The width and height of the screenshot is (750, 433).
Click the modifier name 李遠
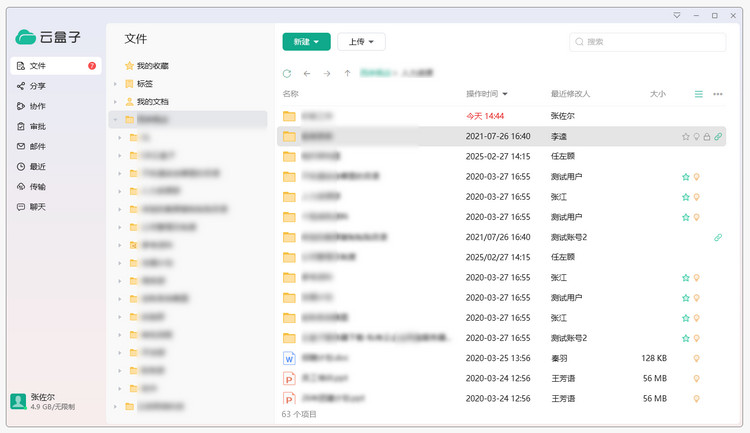coord(559,137)
